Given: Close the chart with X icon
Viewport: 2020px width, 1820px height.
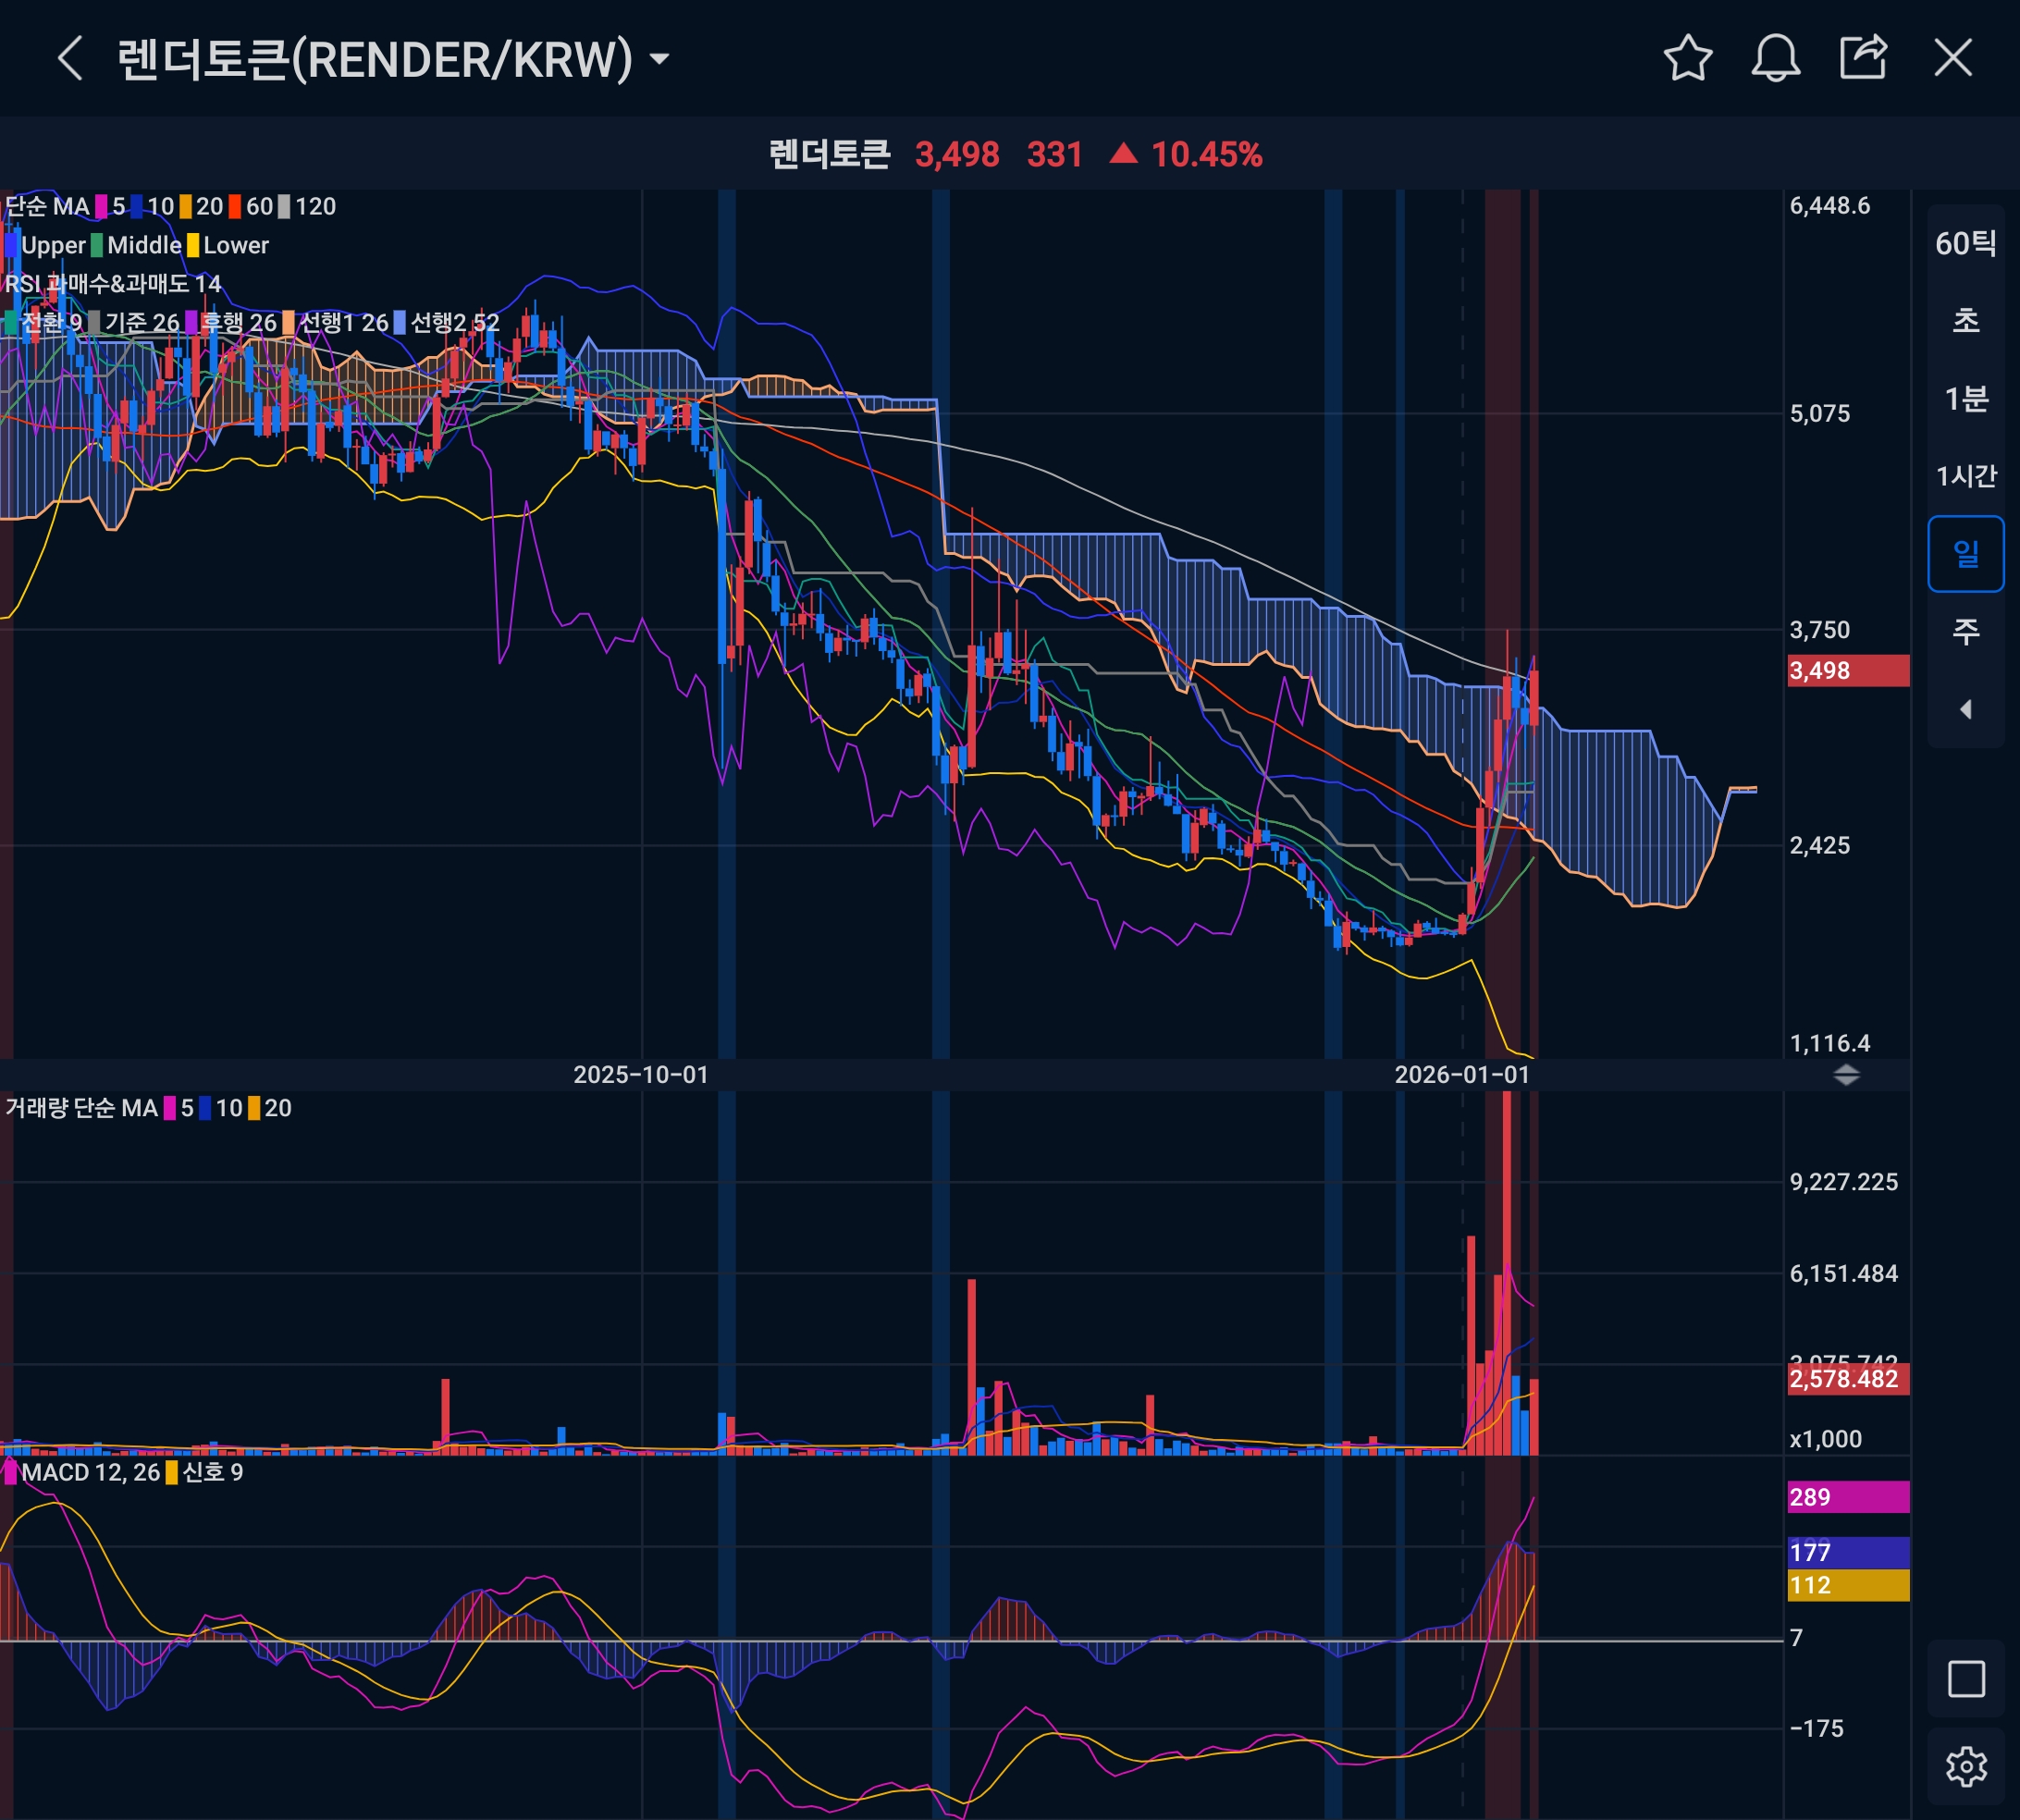Looking at the screenshot, I should pyautogui.click(x=1952, y=58).
